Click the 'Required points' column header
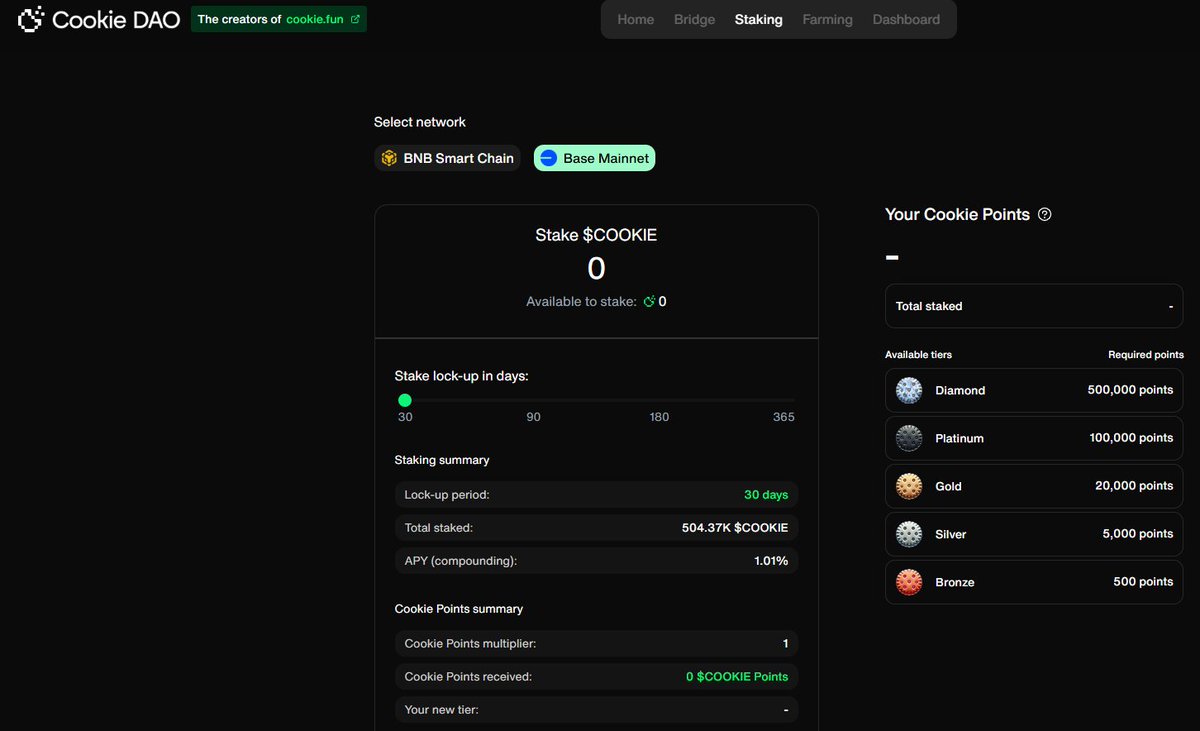Image resolution: width=1200 pixels, height=731 pixels. 1146,355
